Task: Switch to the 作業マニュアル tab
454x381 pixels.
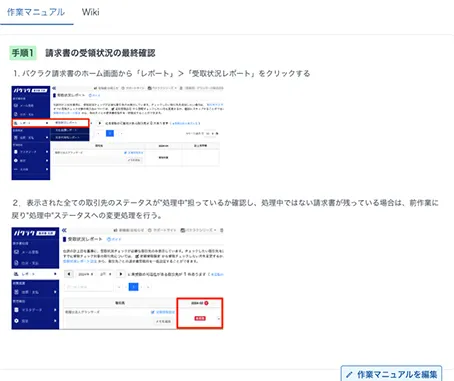Action: pos(36,12)
